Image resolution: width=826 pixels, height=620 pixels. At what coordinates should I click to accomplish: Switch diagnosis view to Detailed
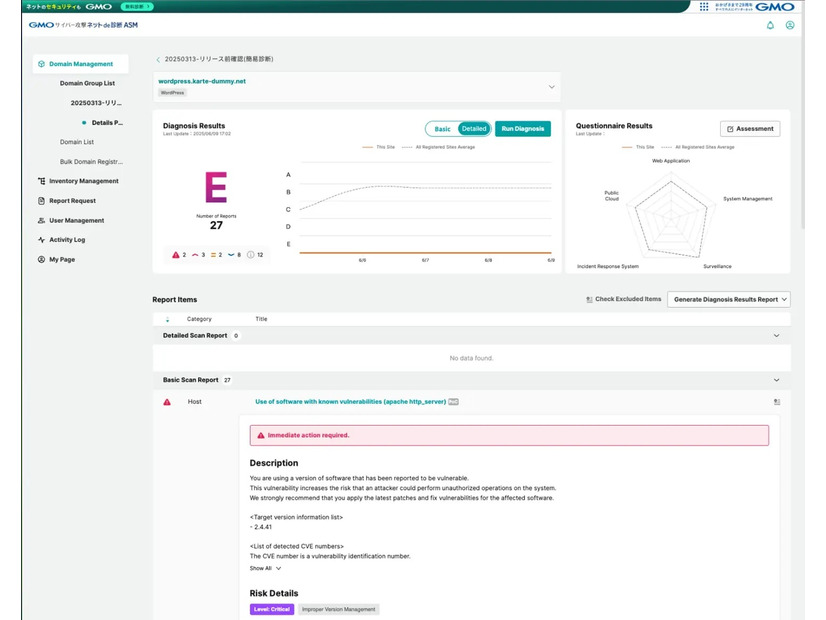(473, 129)
